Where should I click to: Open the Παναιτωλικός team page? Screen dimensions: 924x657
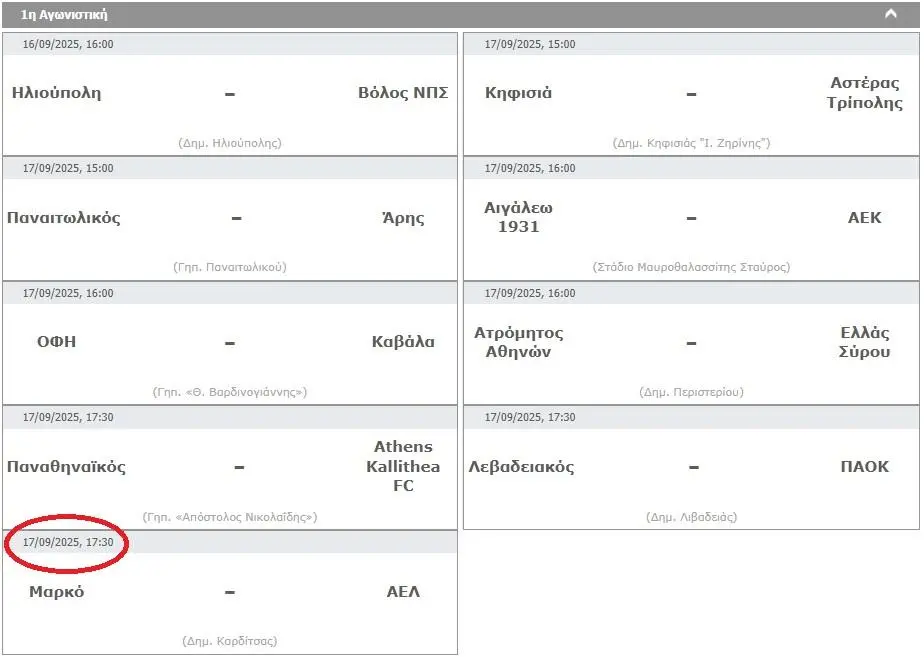pos(64,218)
